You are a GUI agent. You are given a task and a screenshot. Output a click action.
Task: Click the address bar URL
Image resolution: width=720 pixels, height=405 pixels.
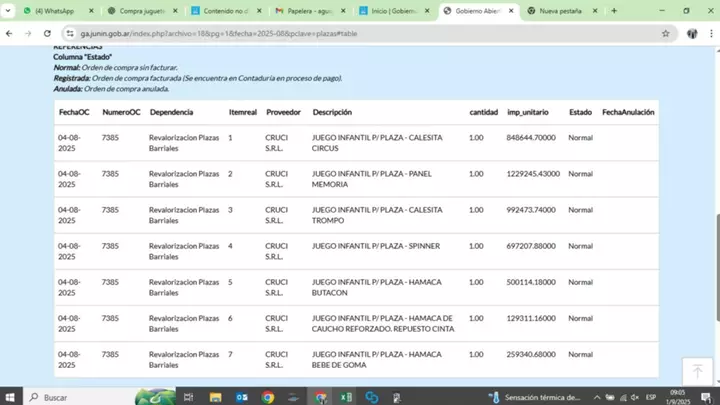(219, 34)
